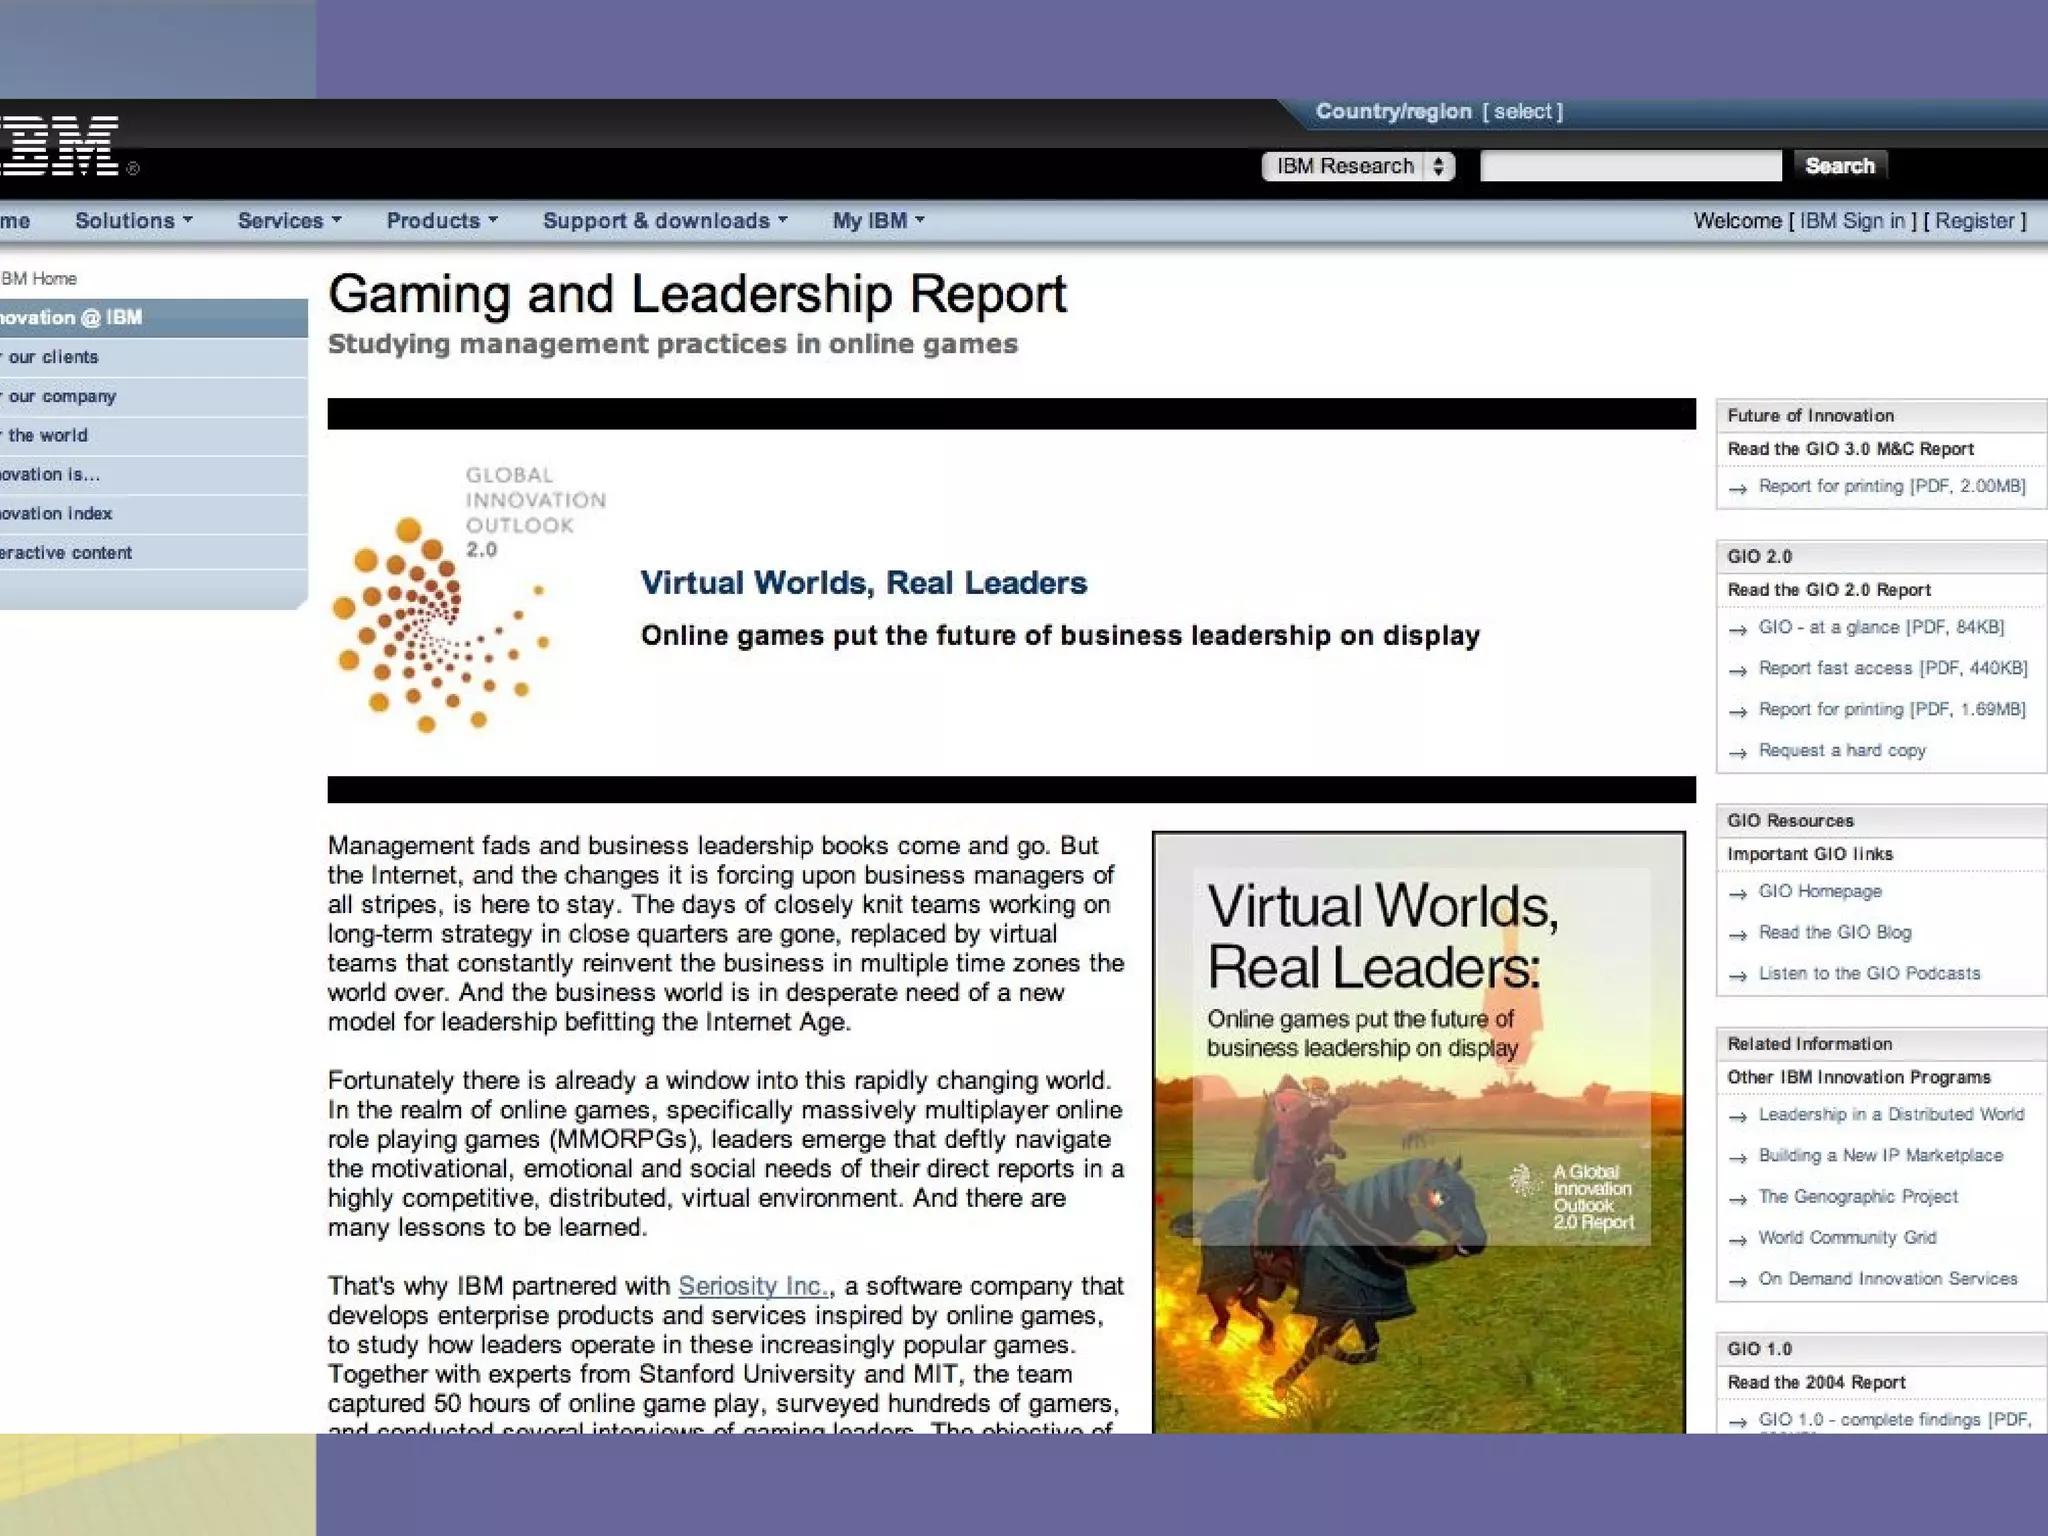Click arrow icon beside Read the GIO Blog
The height and width of the screenshot is (1536, 2048).
[x=1738, y=934]
